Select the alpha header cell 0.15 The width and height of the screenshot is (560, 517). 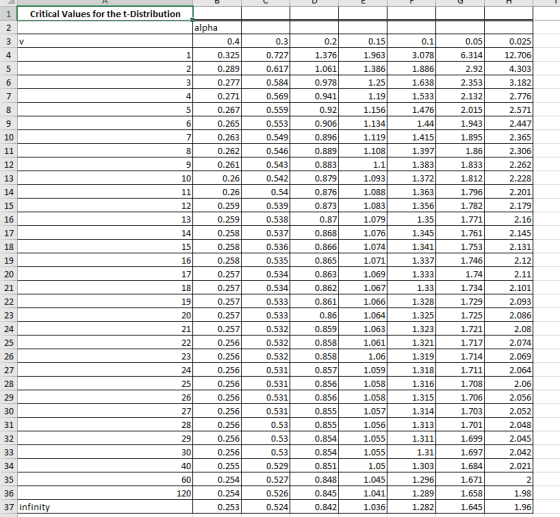point(363,41)
